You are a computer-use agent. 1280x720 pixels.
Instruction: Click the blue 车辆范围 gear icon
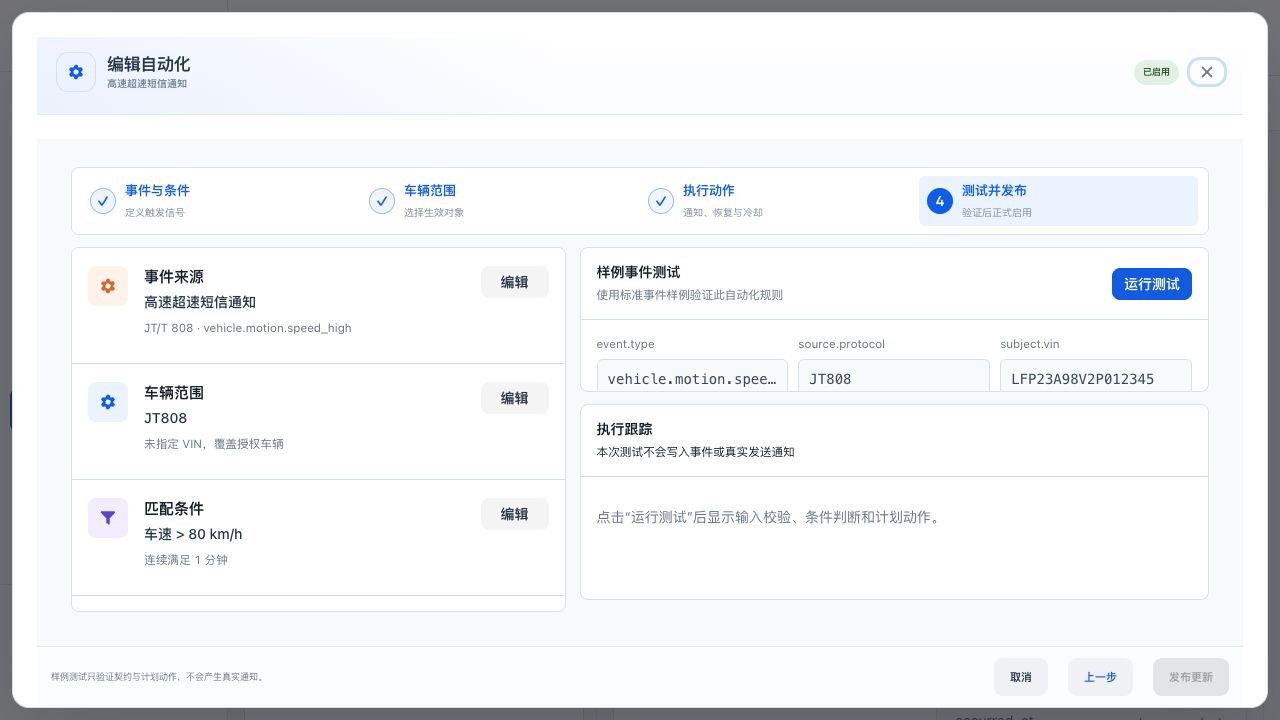[108, 402]
